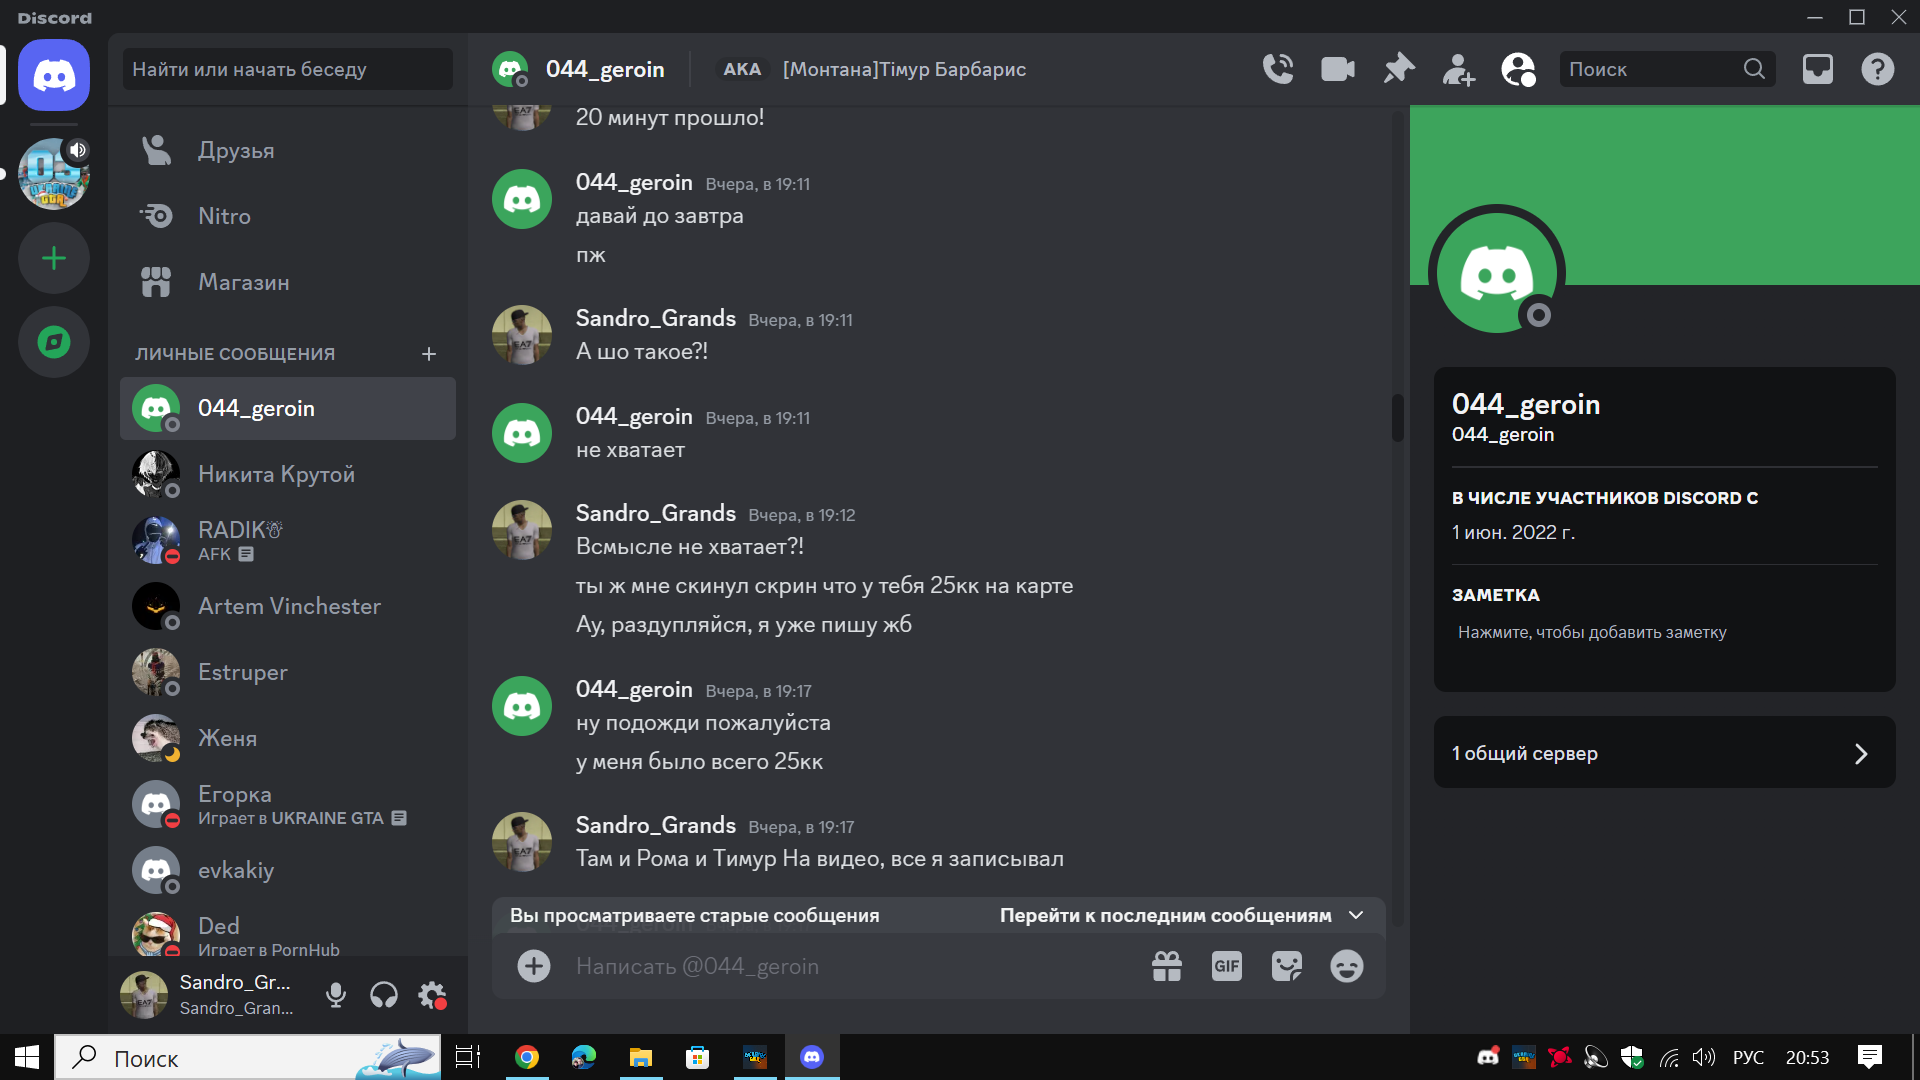Screen dimensions: 1920x1080
Task: Open Task View on the taskbar
Action: click(x=468, y=1057)
